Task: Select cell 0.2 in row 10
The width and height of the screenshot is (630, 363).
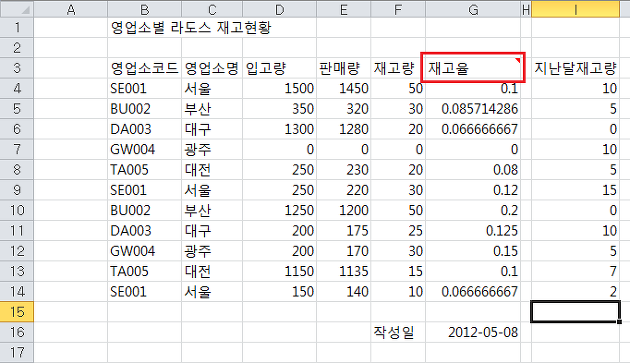Action: point(473,210)
